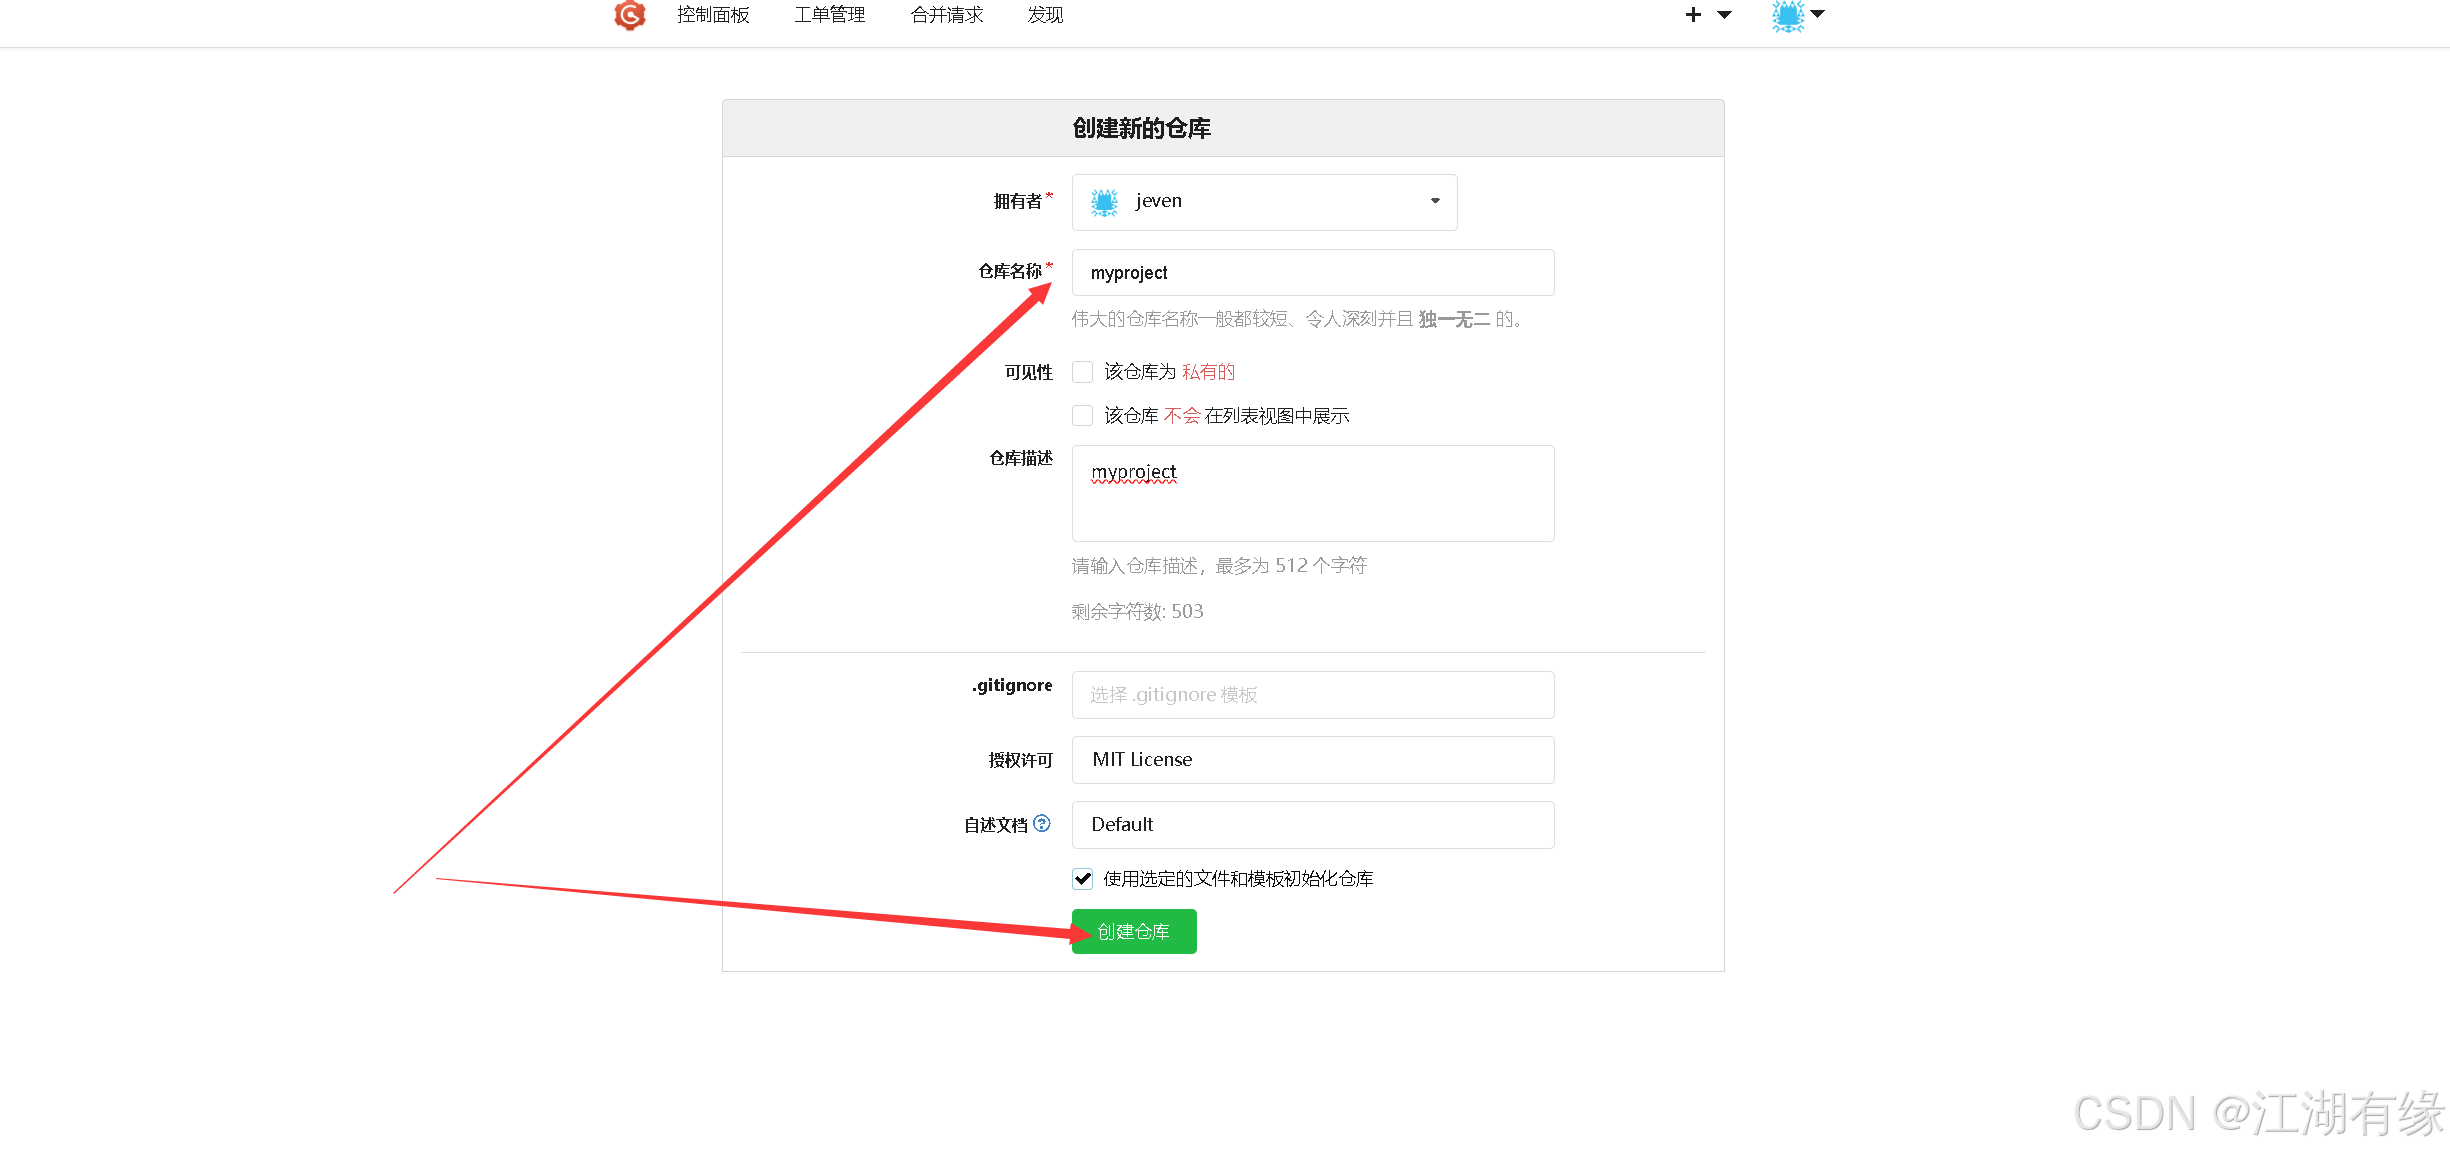This screenshot has height=1154, width=2450.
Task: Click the green 创建仓库 button
Action: click(1133, 931)
